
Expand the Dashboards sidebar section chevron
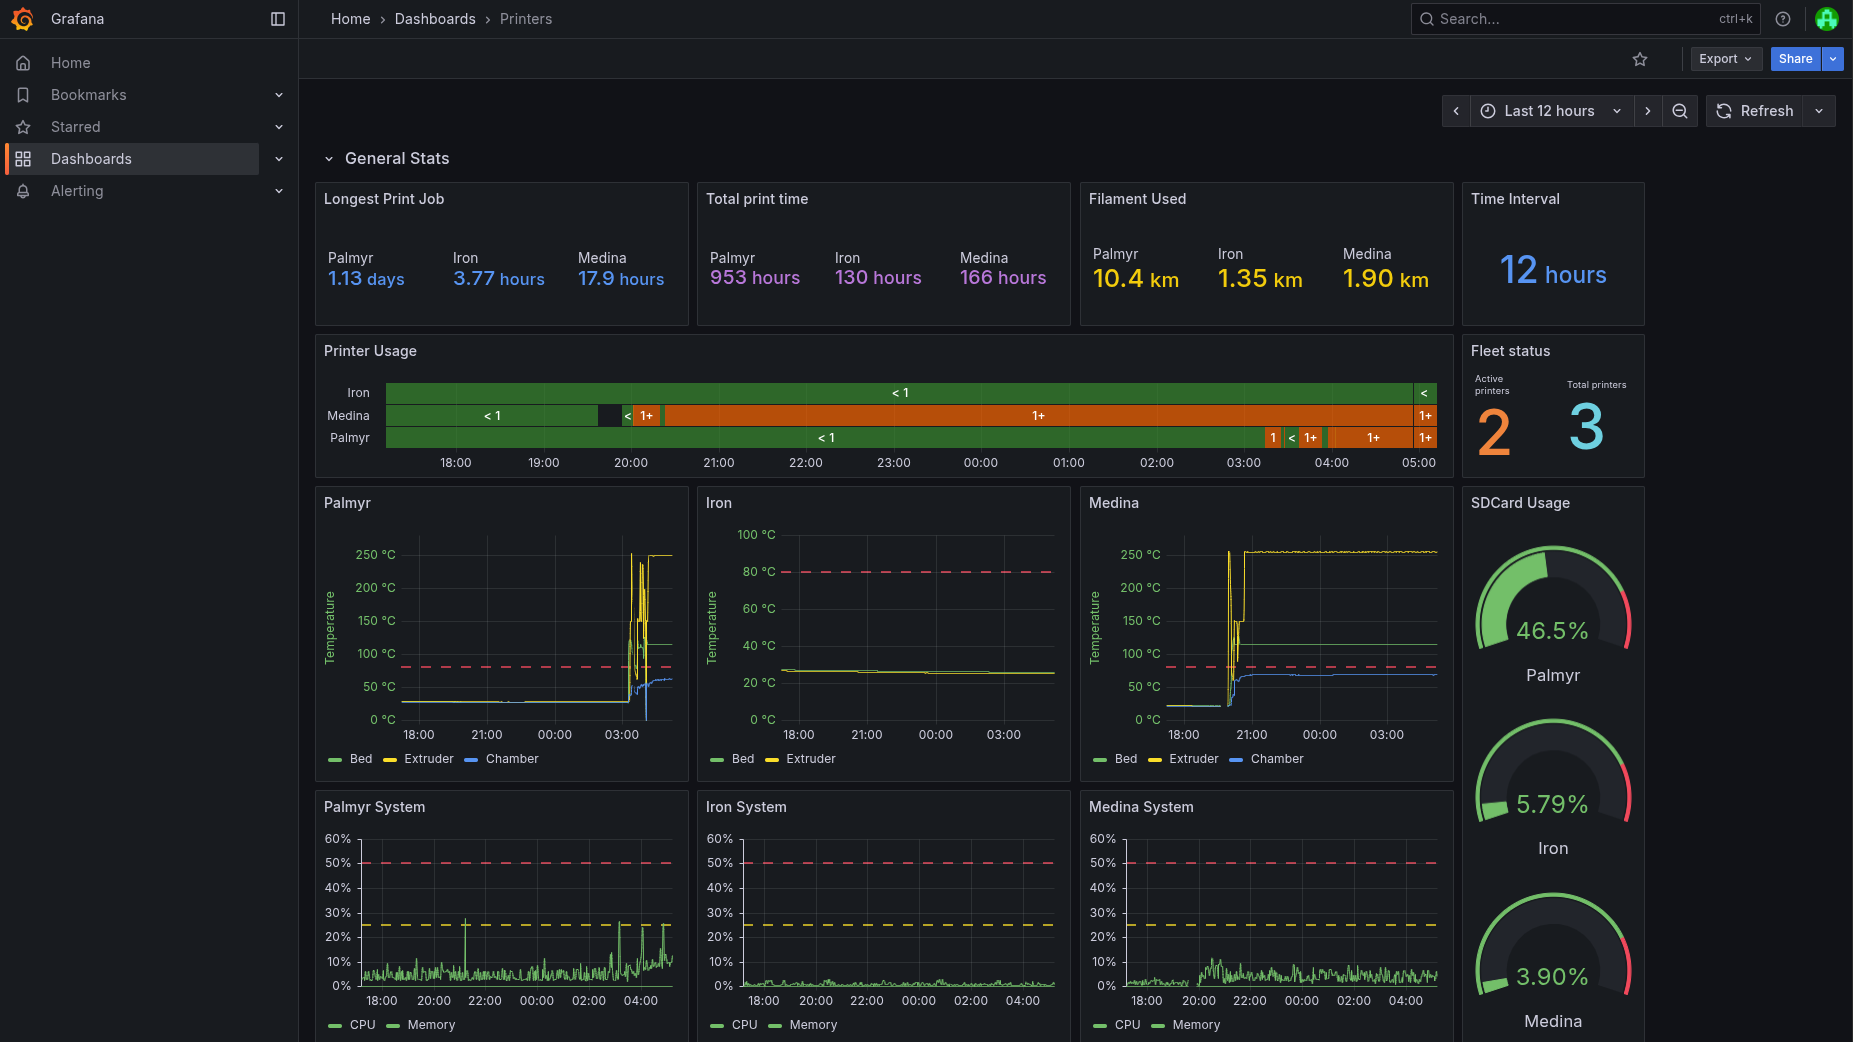[279, 159]
